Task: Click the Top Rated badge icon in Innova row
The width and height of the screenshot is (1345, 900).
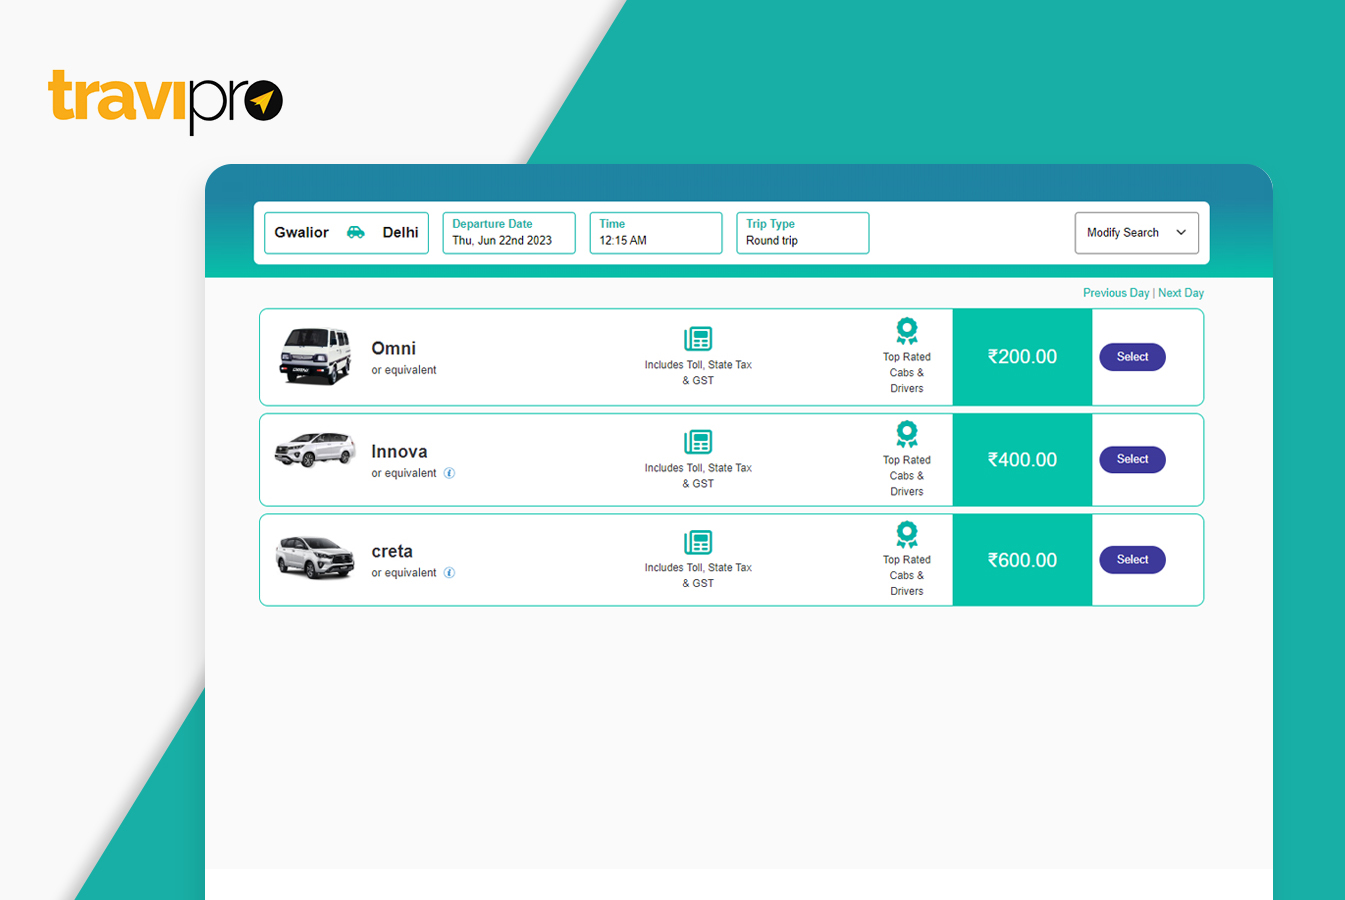Action: point(907,434)
